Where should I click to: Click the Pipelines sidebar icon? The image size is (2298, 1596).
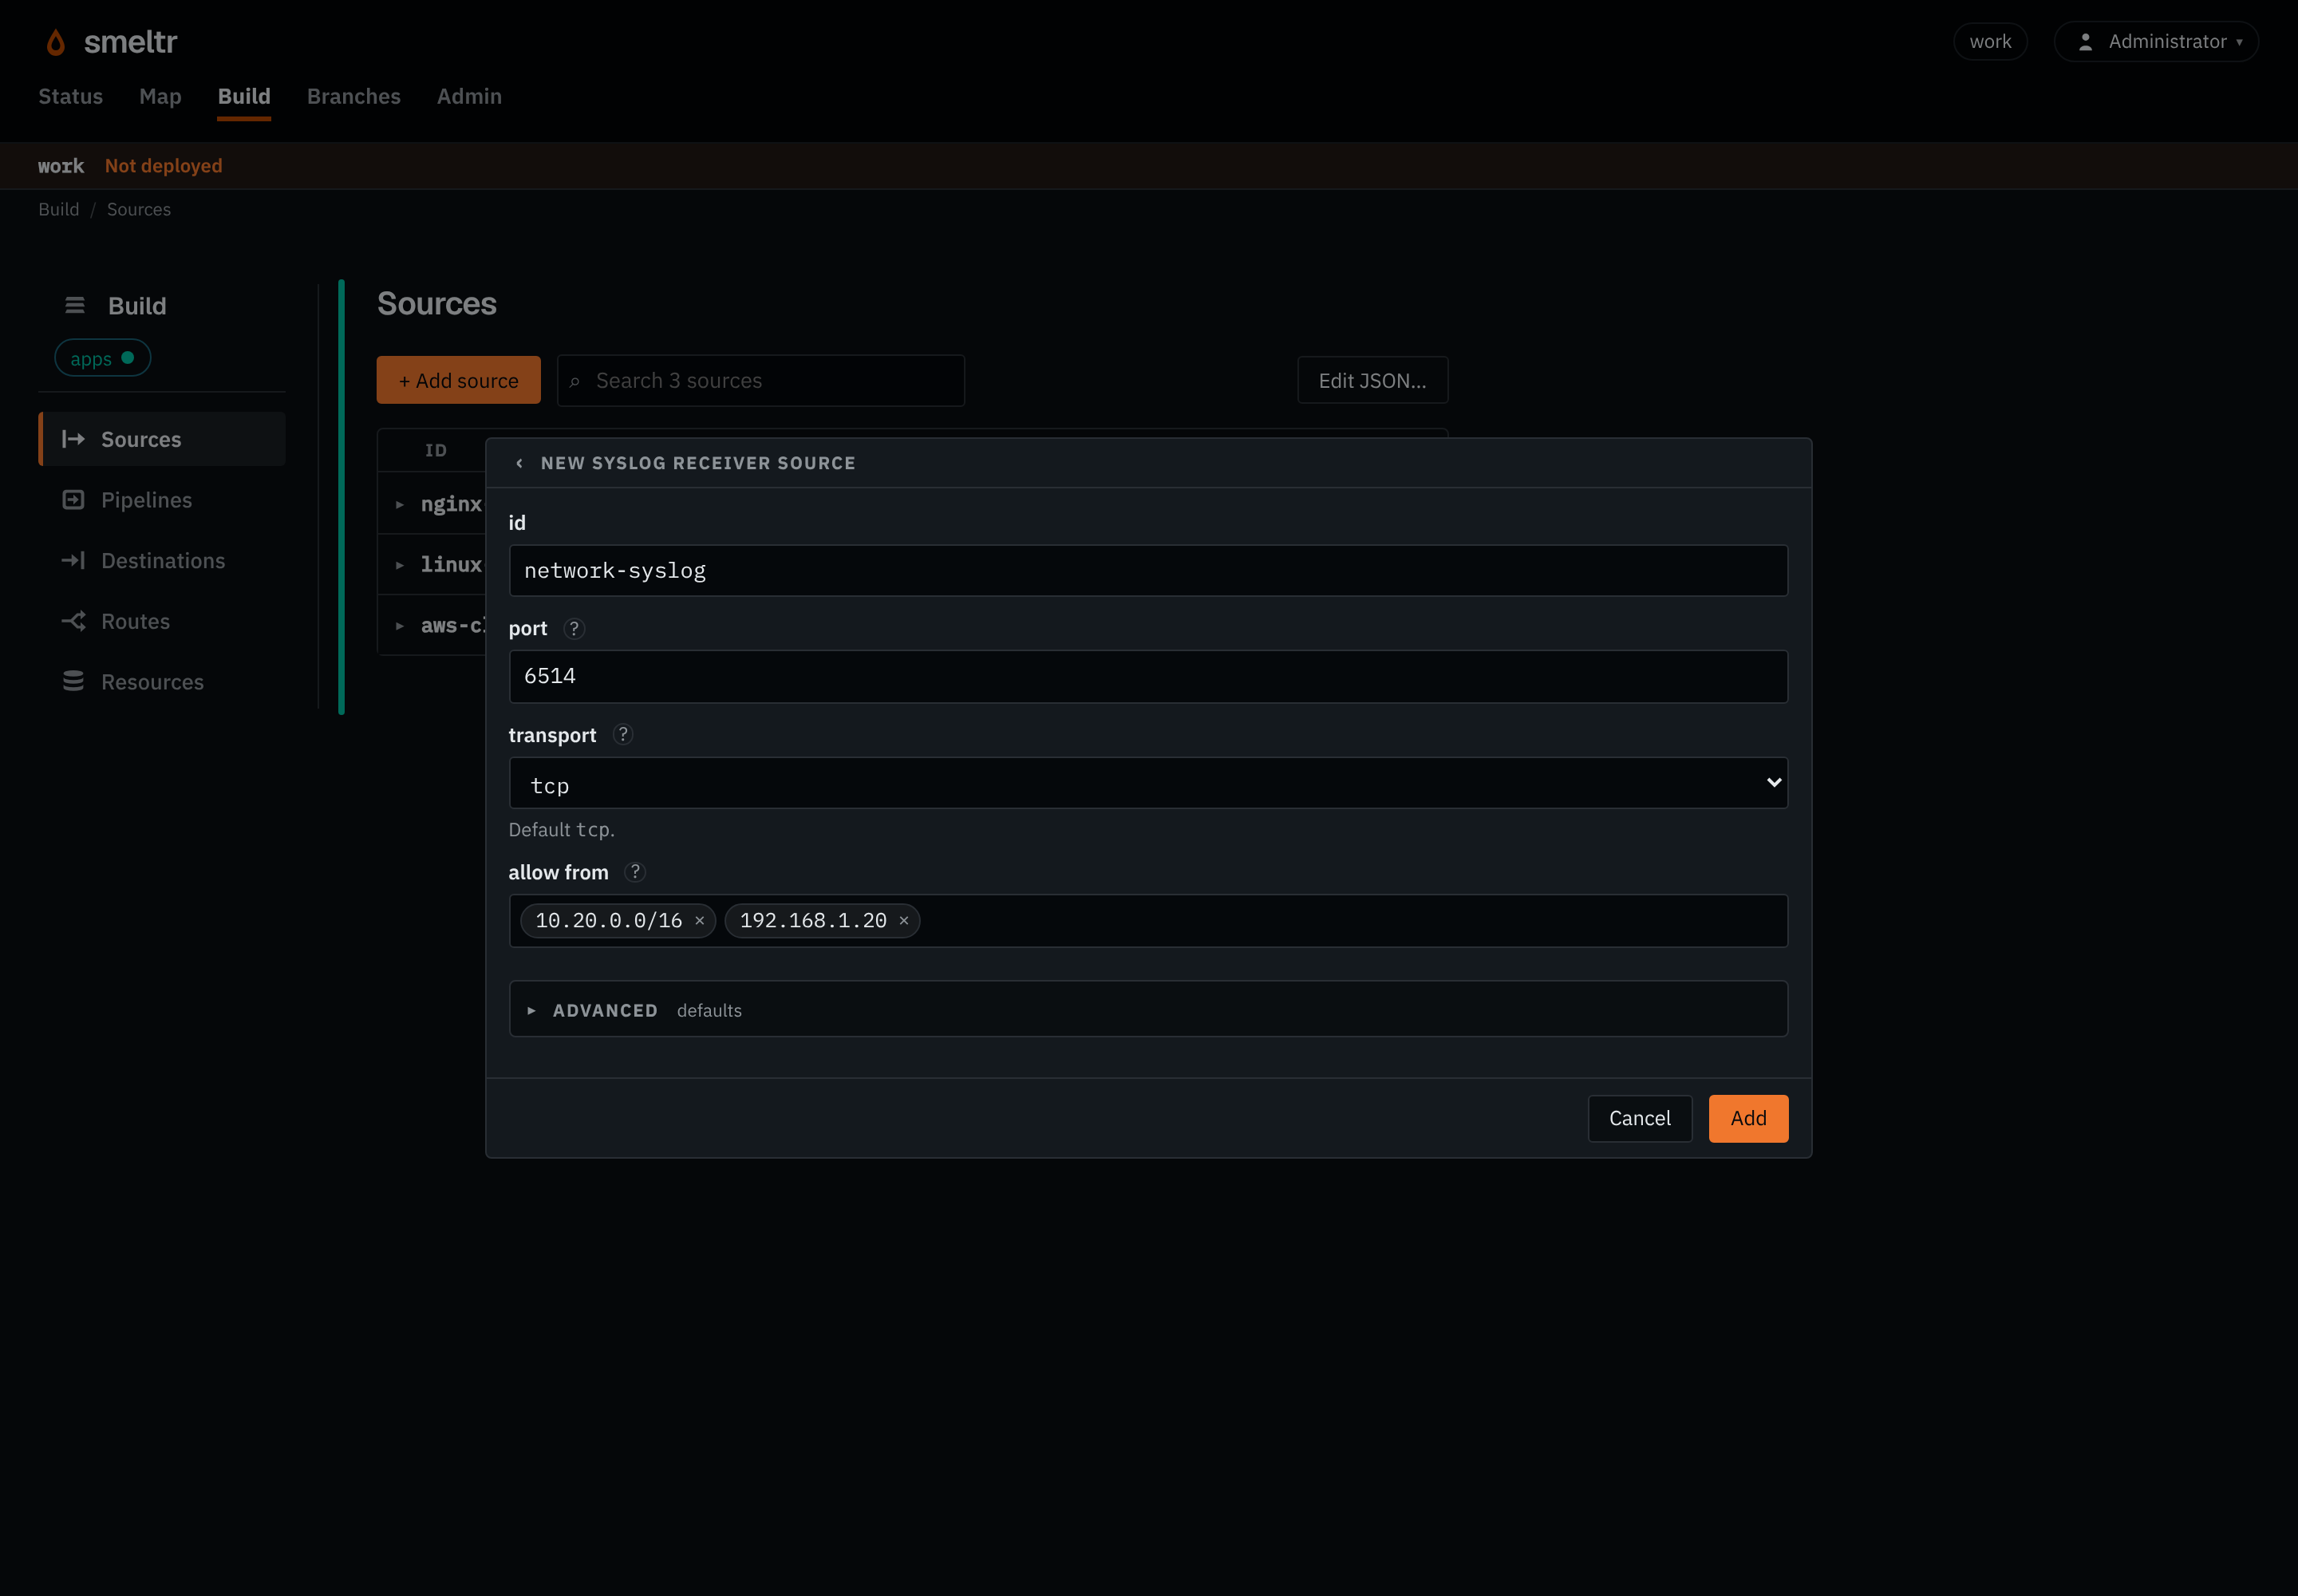[x=73, y=500]
